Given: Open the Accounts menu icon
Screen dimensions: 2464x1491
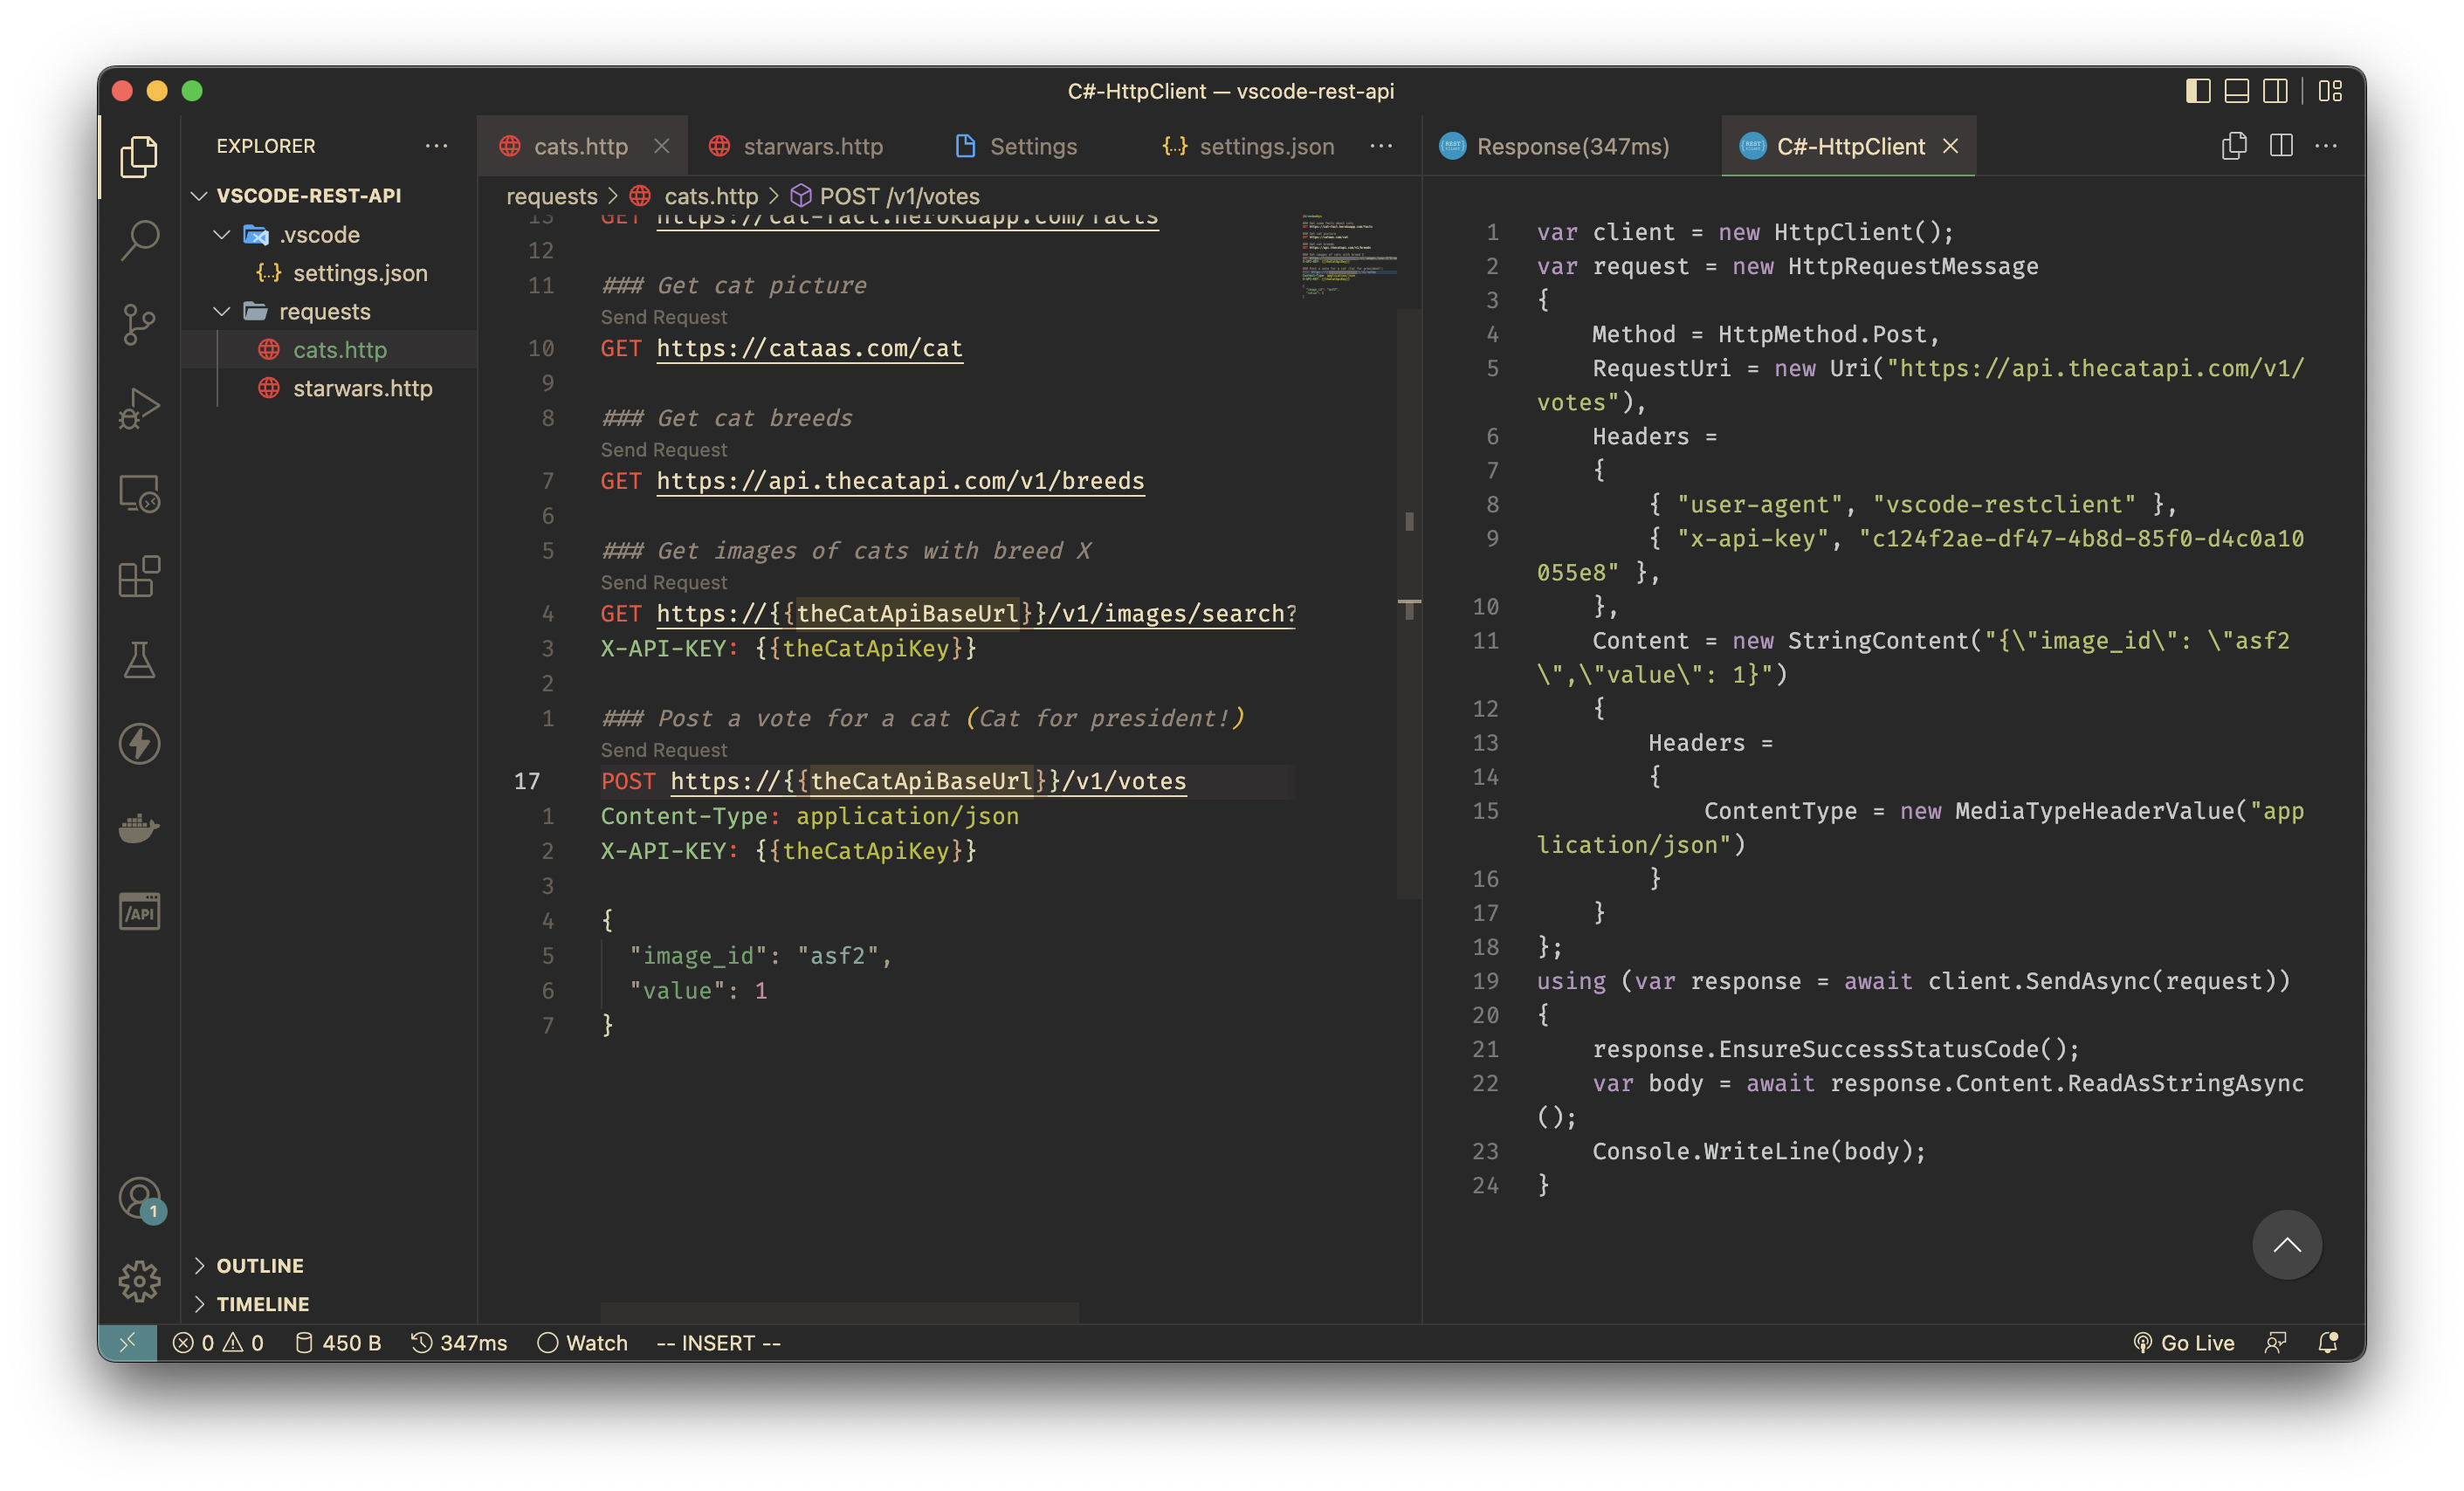Looking at the screenshot, I should [x=139, y=1198].
